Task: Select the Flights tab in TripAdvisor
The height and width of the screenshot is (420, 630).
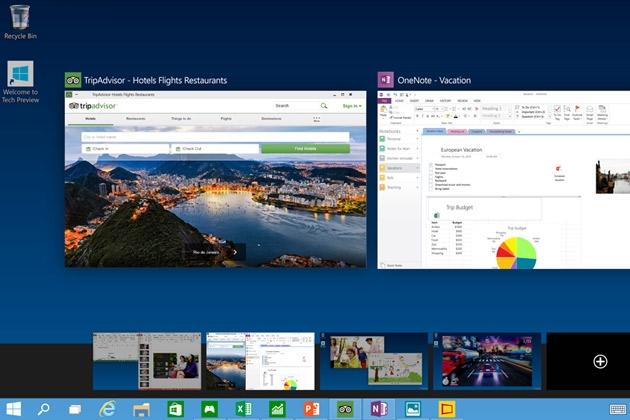Action: 226,119
